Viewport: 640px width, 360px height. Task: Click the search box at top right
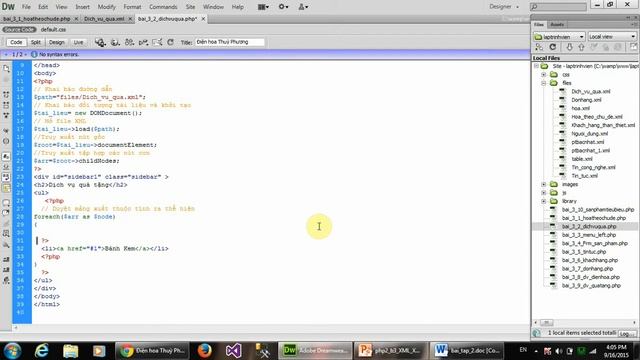point(558,7)
